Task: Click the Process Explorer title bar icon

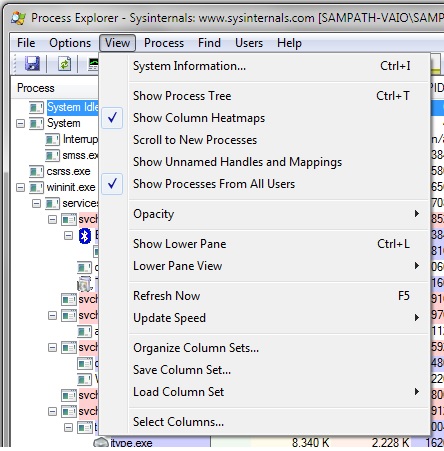Action: [18, 18]
